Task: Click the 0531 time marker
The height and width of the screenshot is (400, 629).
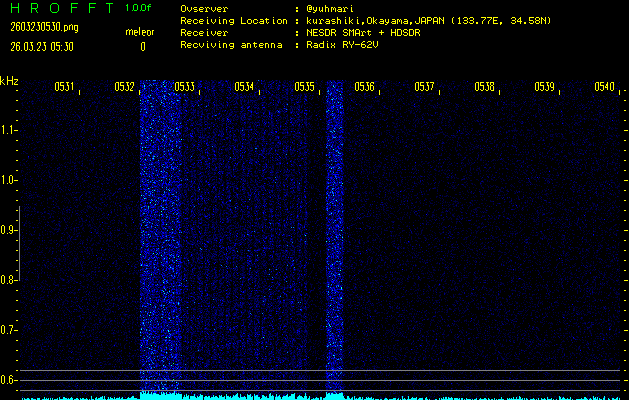Action: tap(63, 87)
